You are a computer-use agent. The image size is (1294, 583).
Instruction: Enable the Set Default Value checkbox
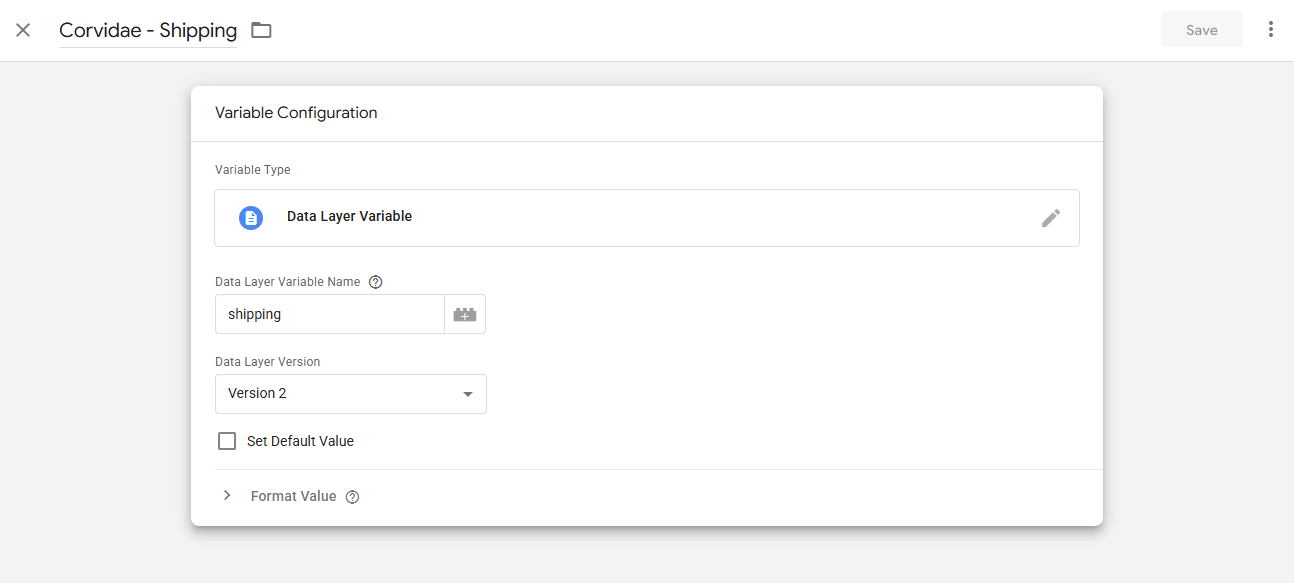(x=227, y=441)
